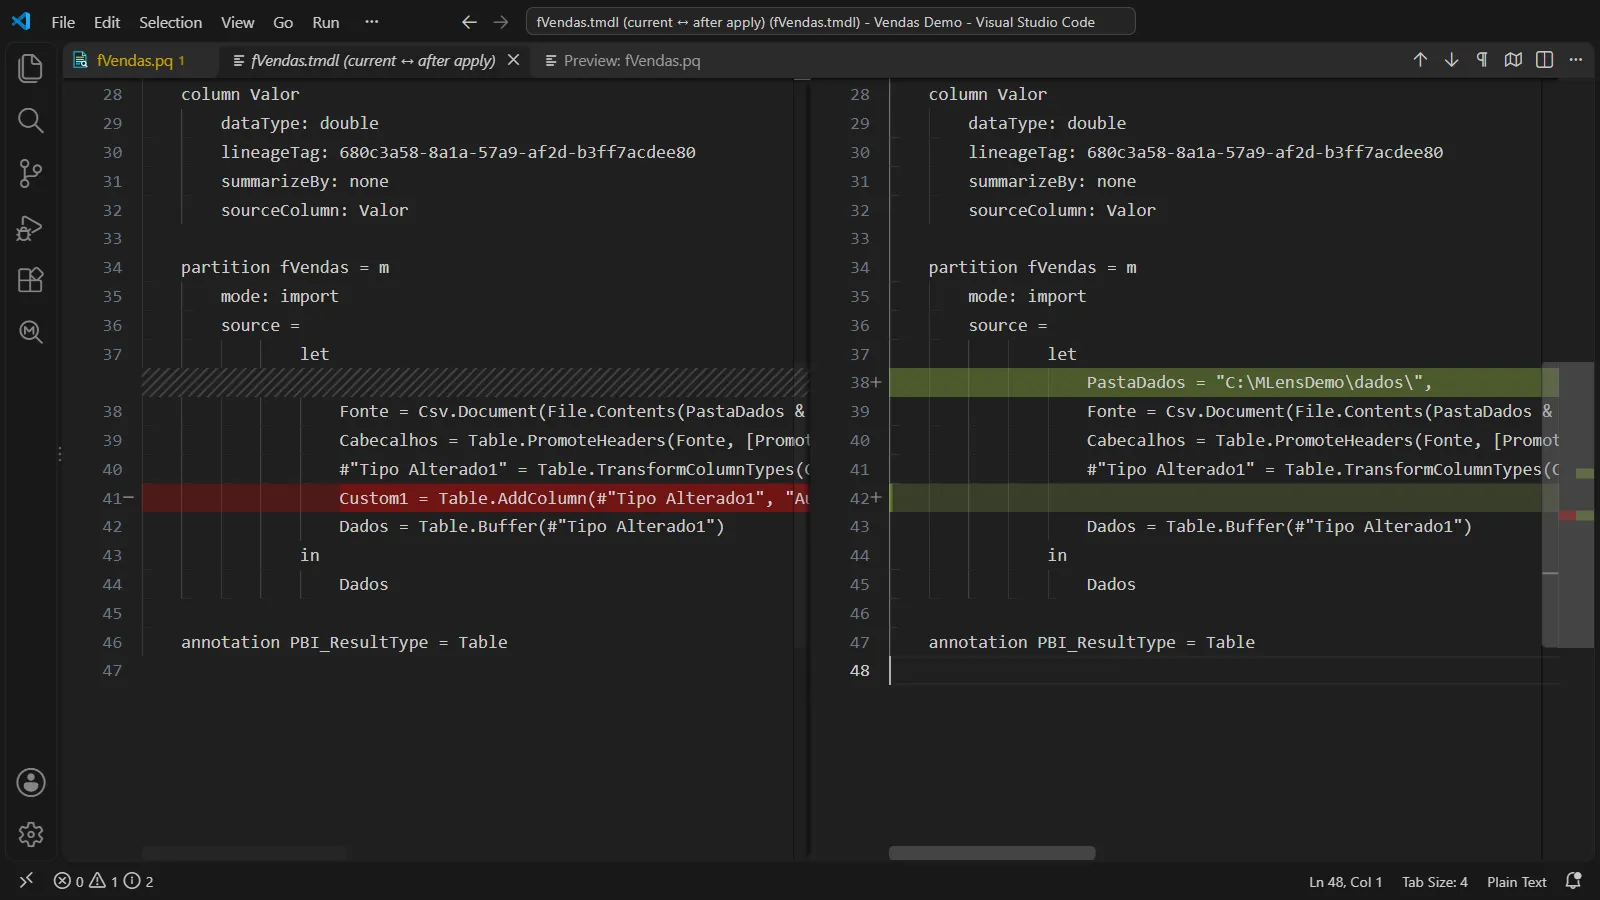Toggle collapse unchanged regions icon
This screenshot has height=900, width=1600.
[x=1513, y=60]
